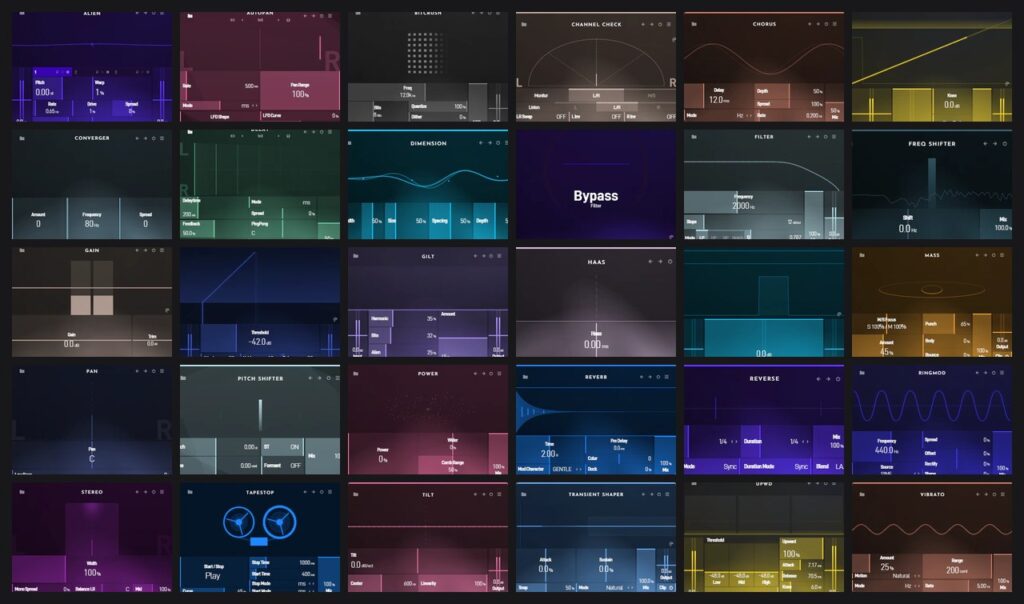Click the Chorus Delay 12.0 ms slider

[x=719, y=96]
